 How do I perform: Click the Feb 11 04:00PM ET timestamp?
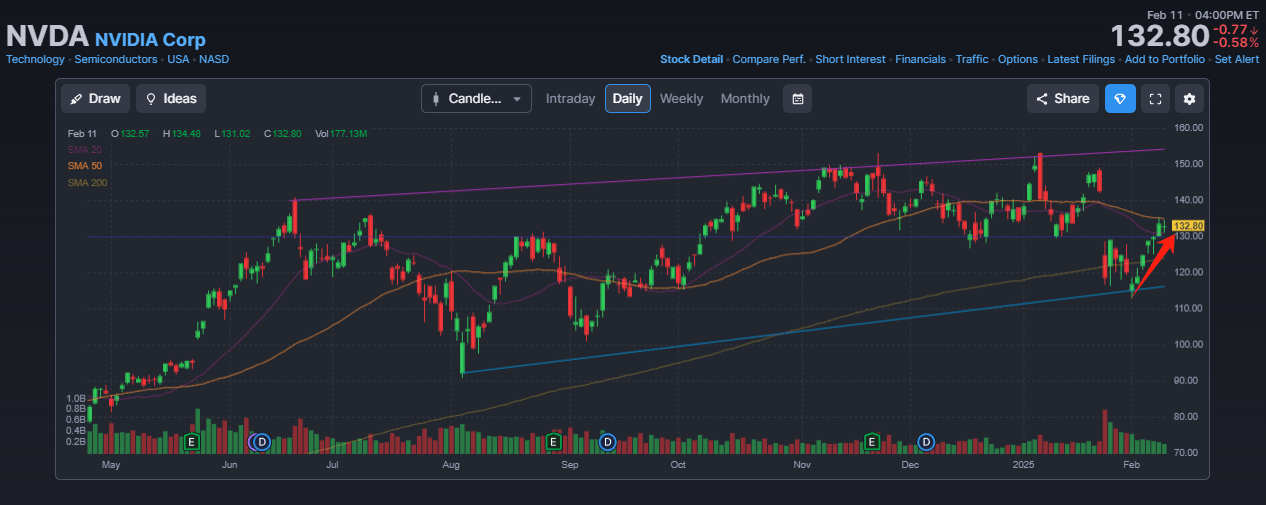click(x=1203, y=15)
